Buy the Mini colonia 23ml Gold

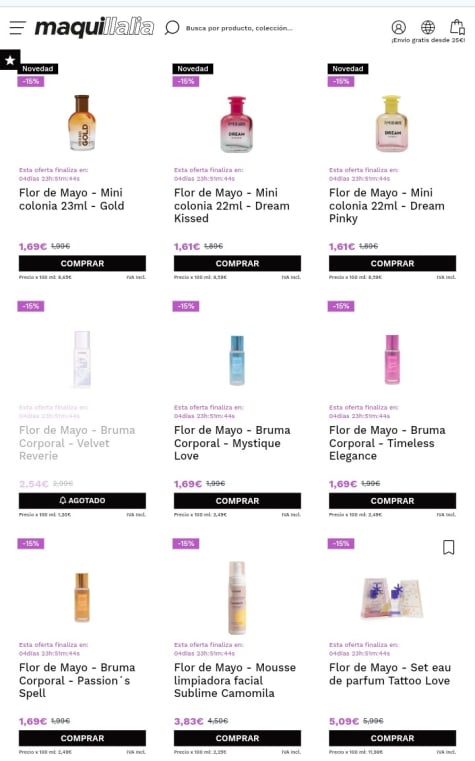click(x=82, y=263)
